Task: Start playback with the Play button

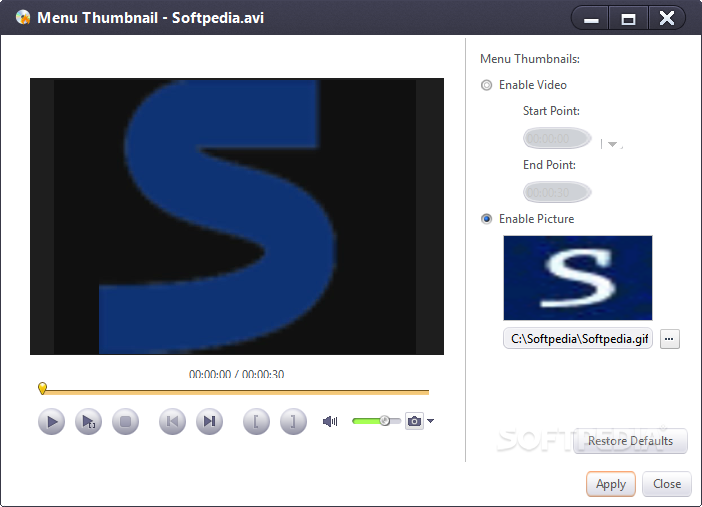Action: pyautogui.click(x=51, y=421)
